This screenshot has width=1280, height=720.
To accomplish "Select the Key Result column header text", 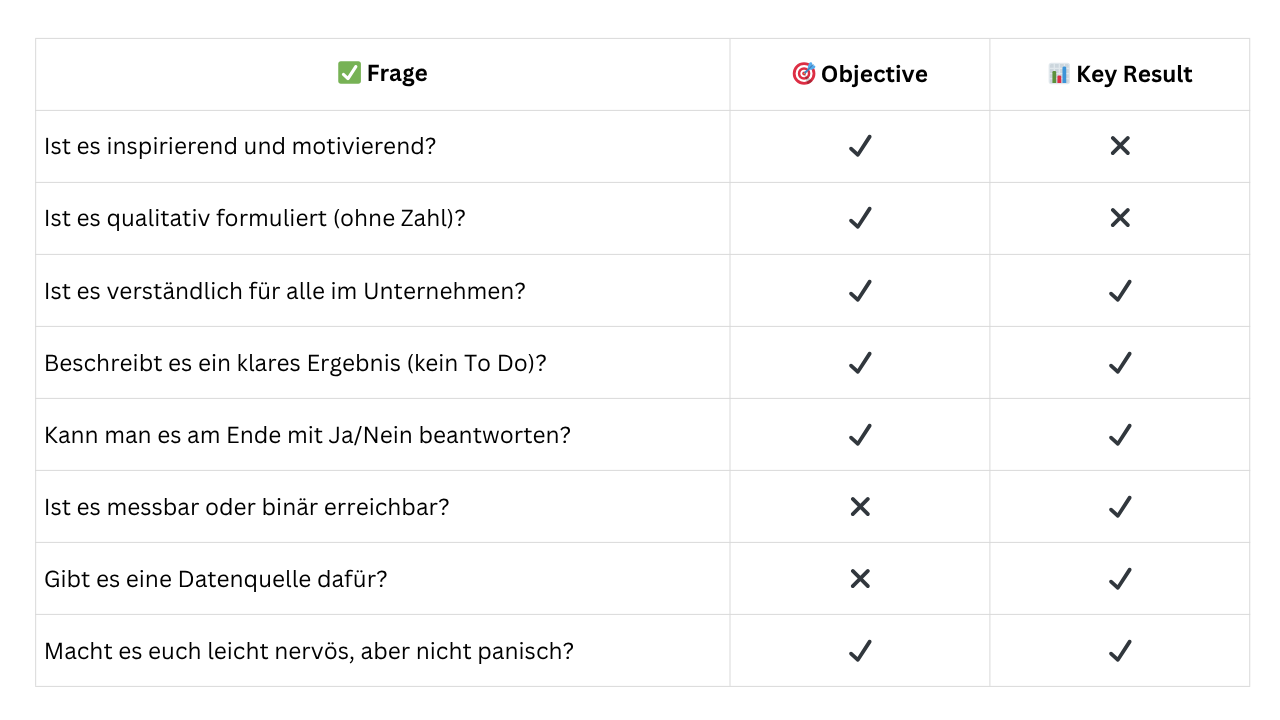I will click(1134, 74).
